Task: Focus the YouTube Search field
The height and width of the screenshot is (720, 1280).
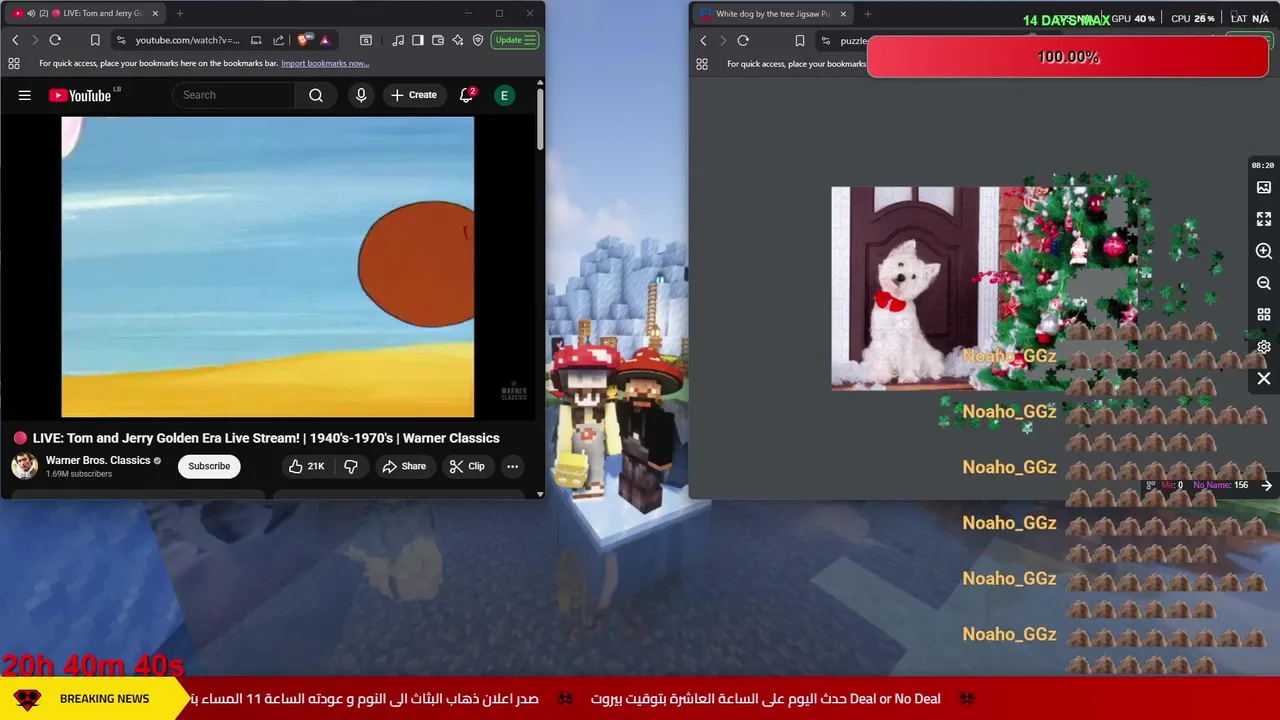Action: [235, 95]
